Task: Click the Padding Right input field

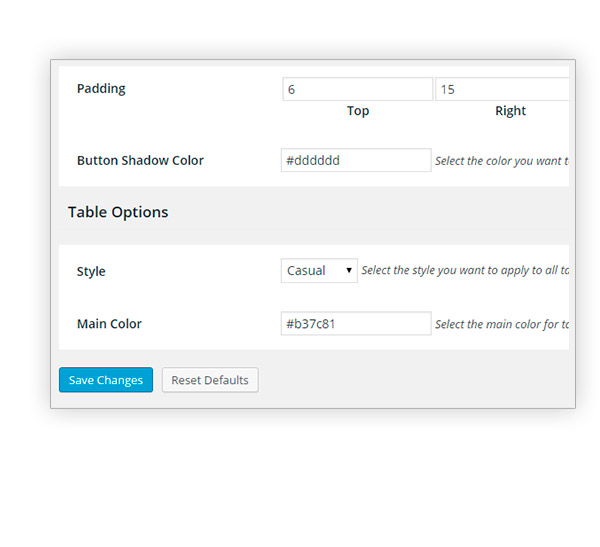Action: tap(502, 89)
